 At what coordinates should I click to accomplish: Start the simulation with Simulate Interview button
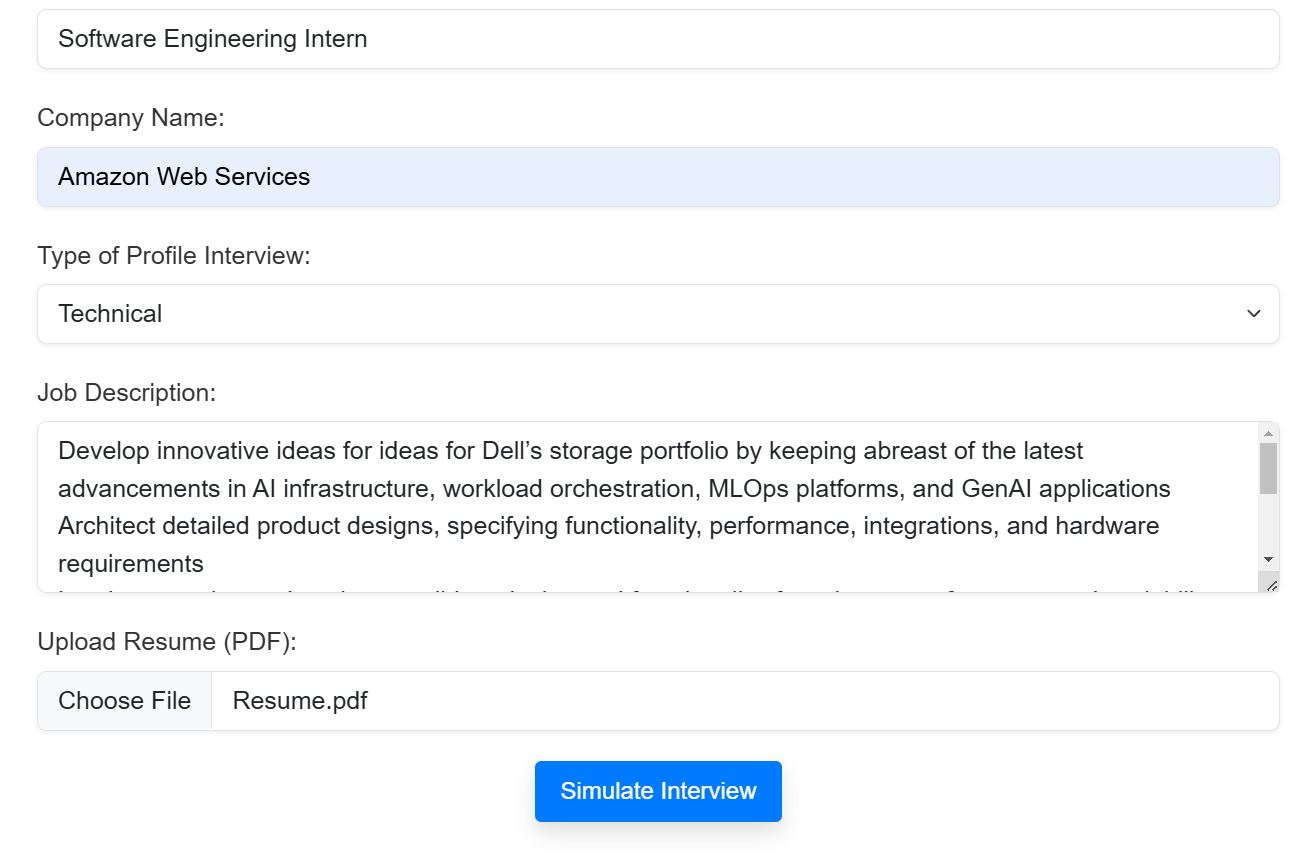(x=658, y=791)
